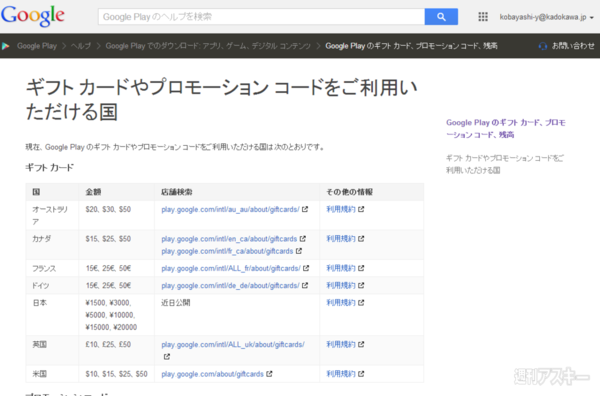
Task: Select sidebar item ギフトカードやプロモーションコードをご利用いただける国
Action: click(505, 164)
